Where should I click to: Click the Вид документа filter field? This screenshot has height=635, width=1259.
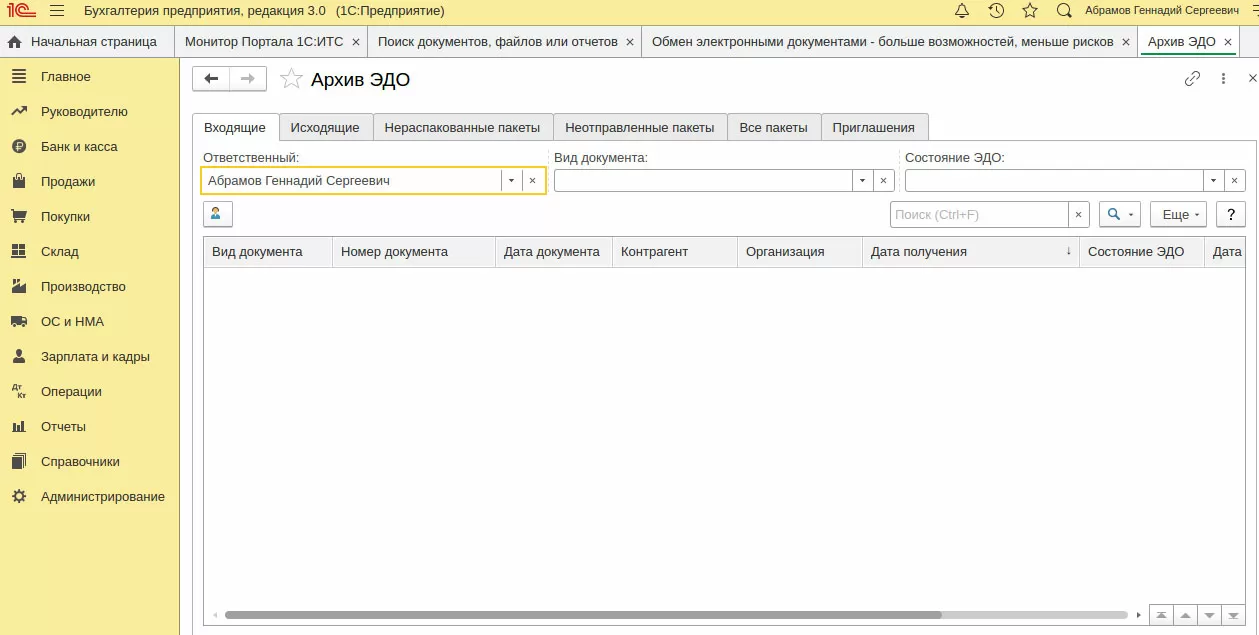[x=703, y=181]
